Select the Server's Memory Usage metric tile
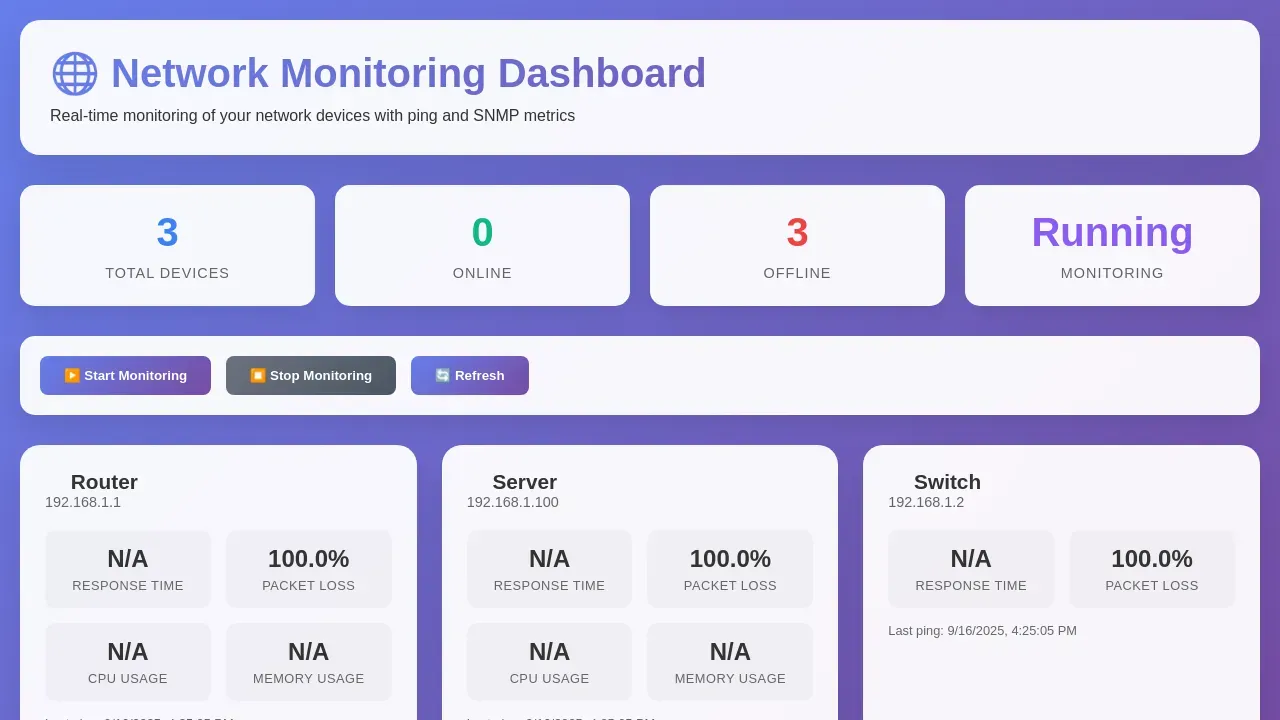This screenshot has width=1280, height=720. [730, 661]
